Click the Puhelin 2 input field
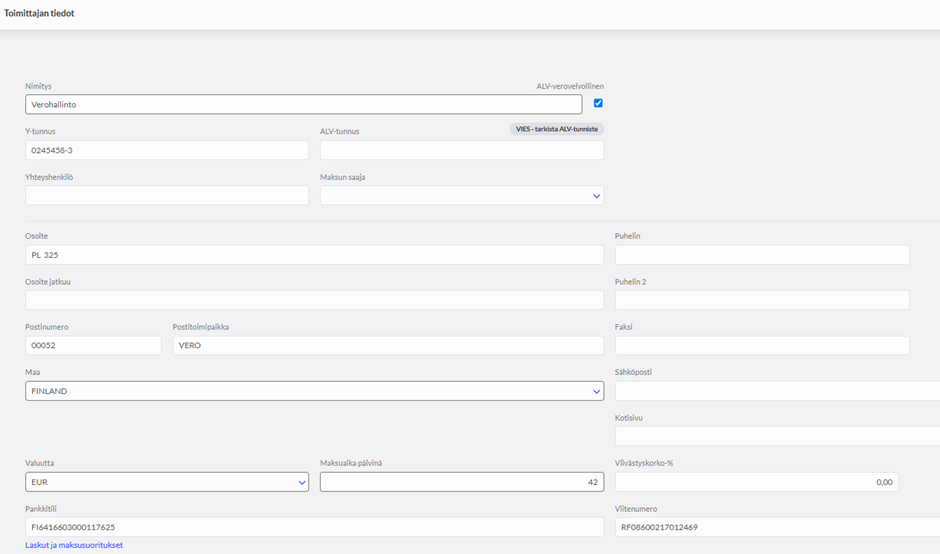Image resolution: width=940 pixels, height=554 pixels. (762, 300)
